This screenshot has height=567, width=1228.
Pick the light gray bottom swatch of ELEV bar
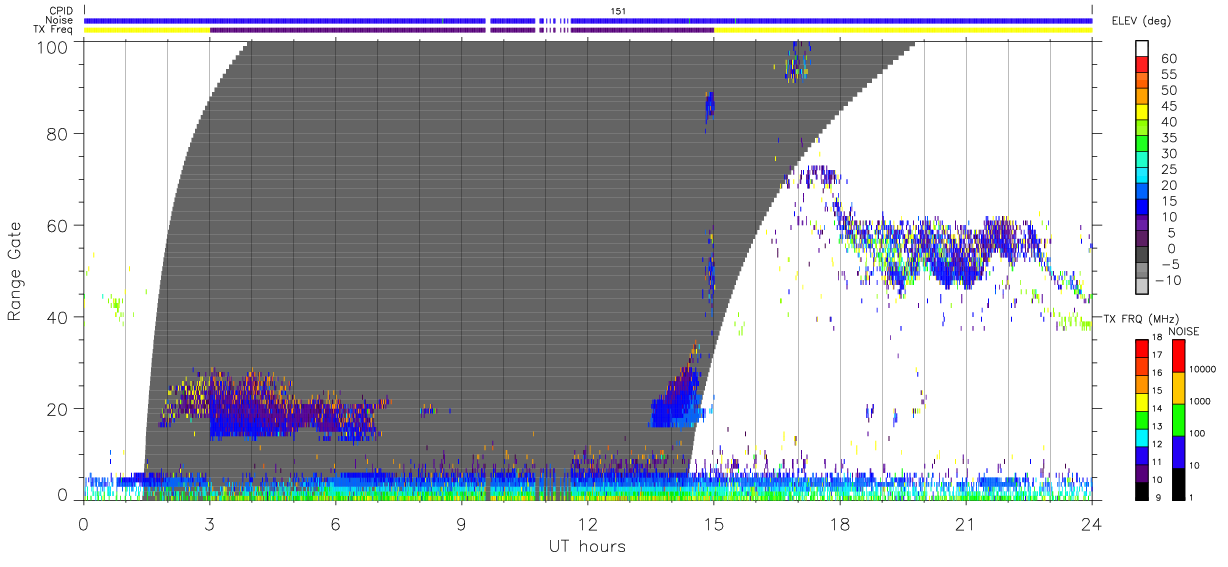tap(1143, 287)
